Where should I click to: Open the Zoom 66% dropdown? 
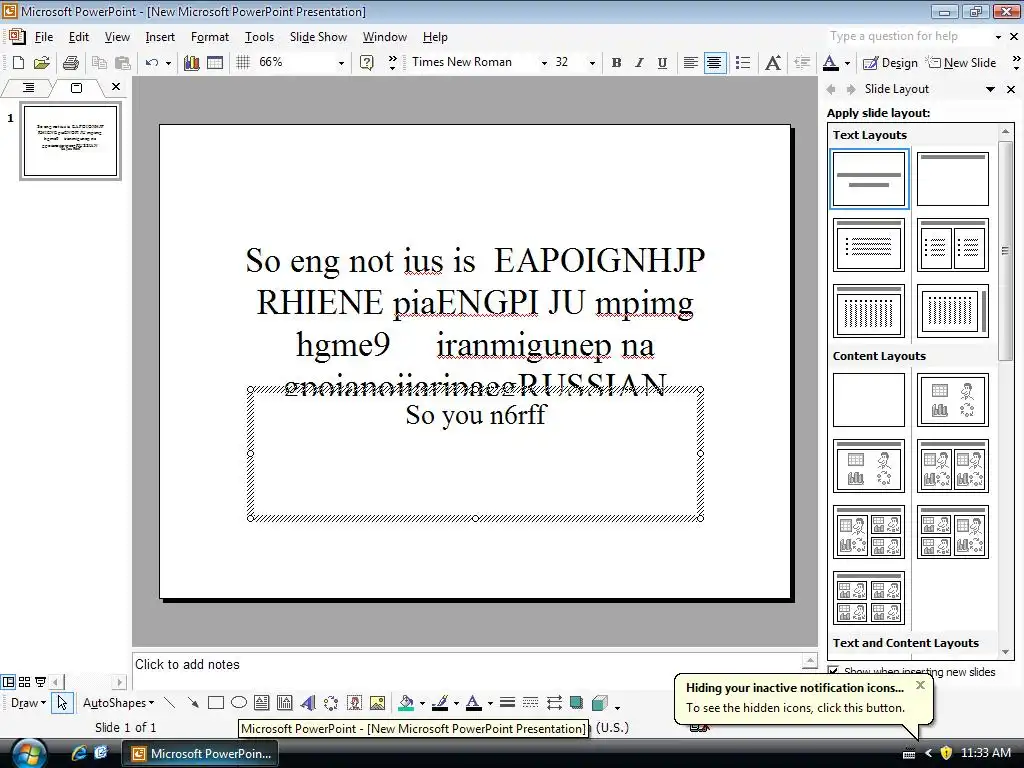click(341, 63)
